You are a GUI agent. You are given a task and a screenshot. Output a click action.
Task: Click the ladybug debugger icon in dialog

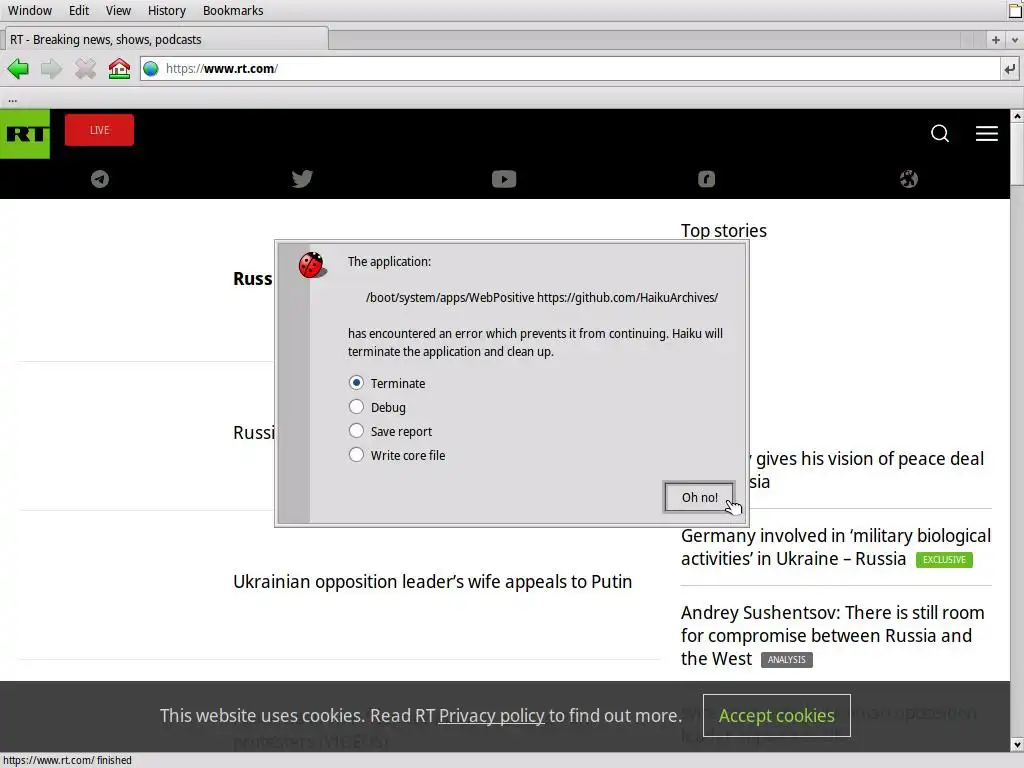(312, 265)
